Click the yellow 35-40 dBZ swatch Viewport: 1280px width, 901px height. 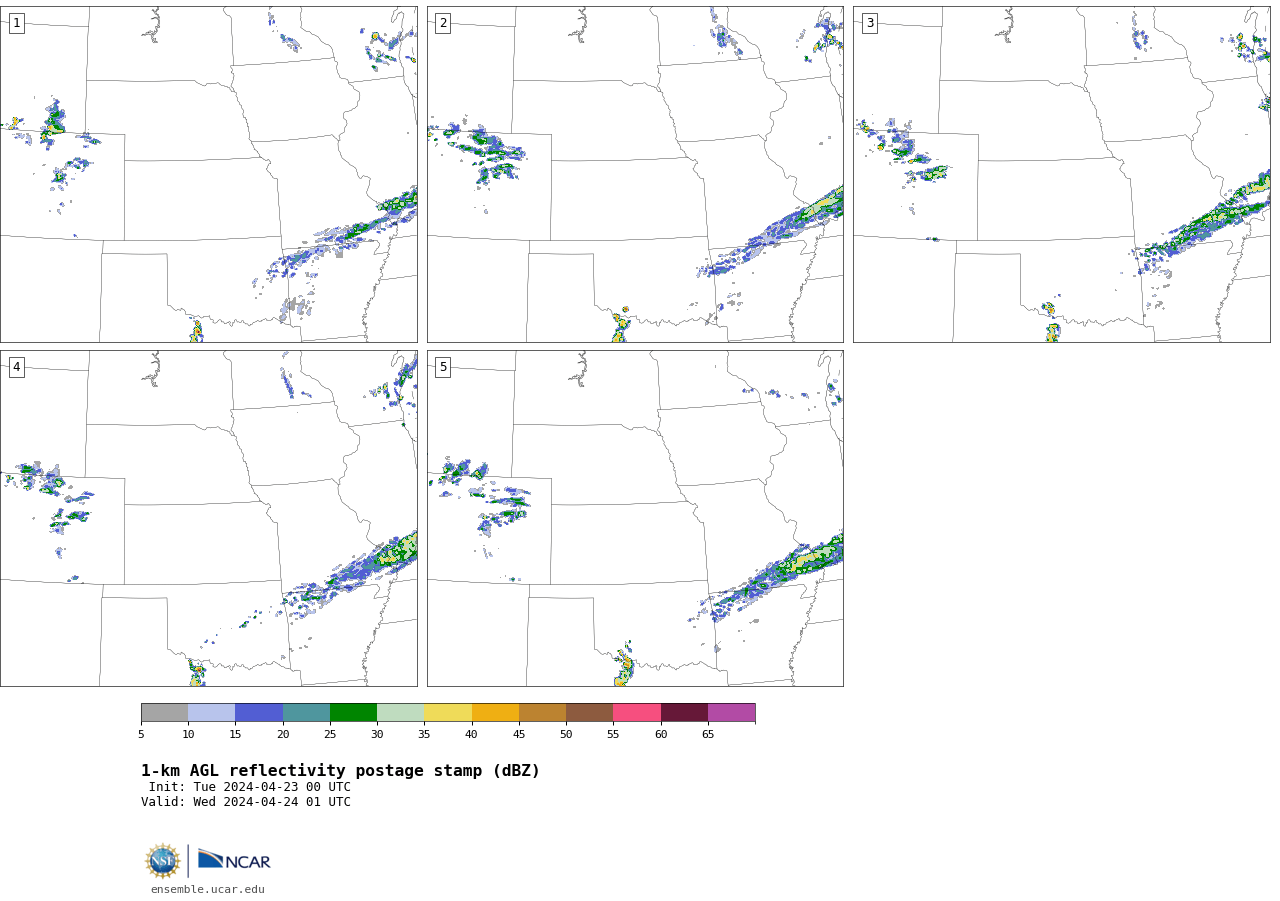448,713
